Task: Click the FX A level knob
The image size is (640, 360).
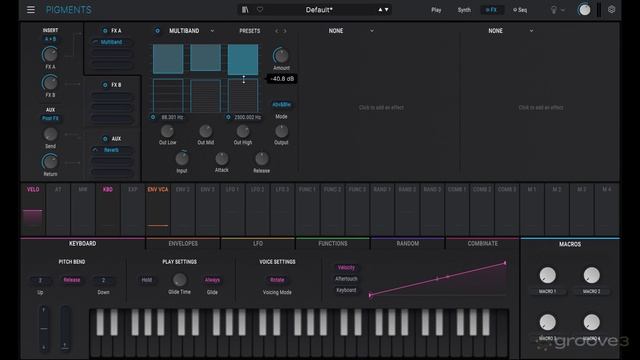Action: pyautogui.click(x=50, y=55)
